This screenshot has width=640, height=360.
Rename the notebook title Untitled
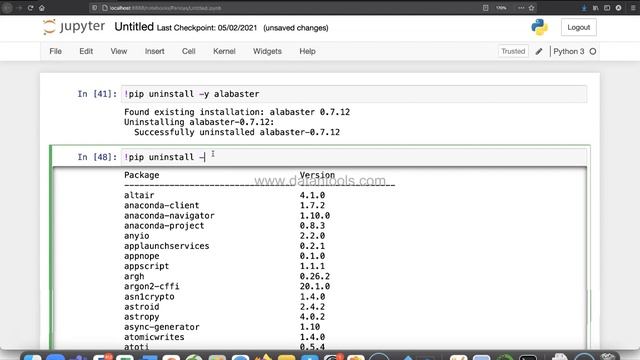point(134,27)
